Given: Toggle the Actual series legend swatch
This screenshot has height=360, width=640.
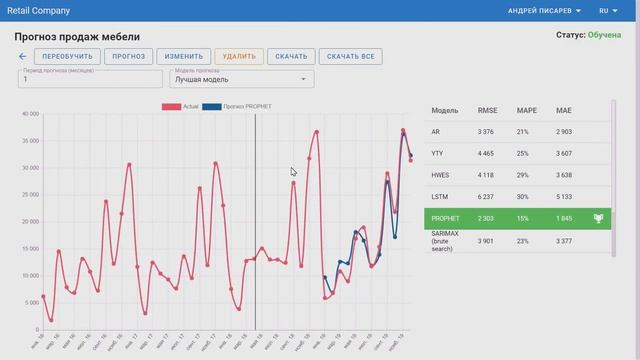Looking at the screenshot, I should [171, 107].
